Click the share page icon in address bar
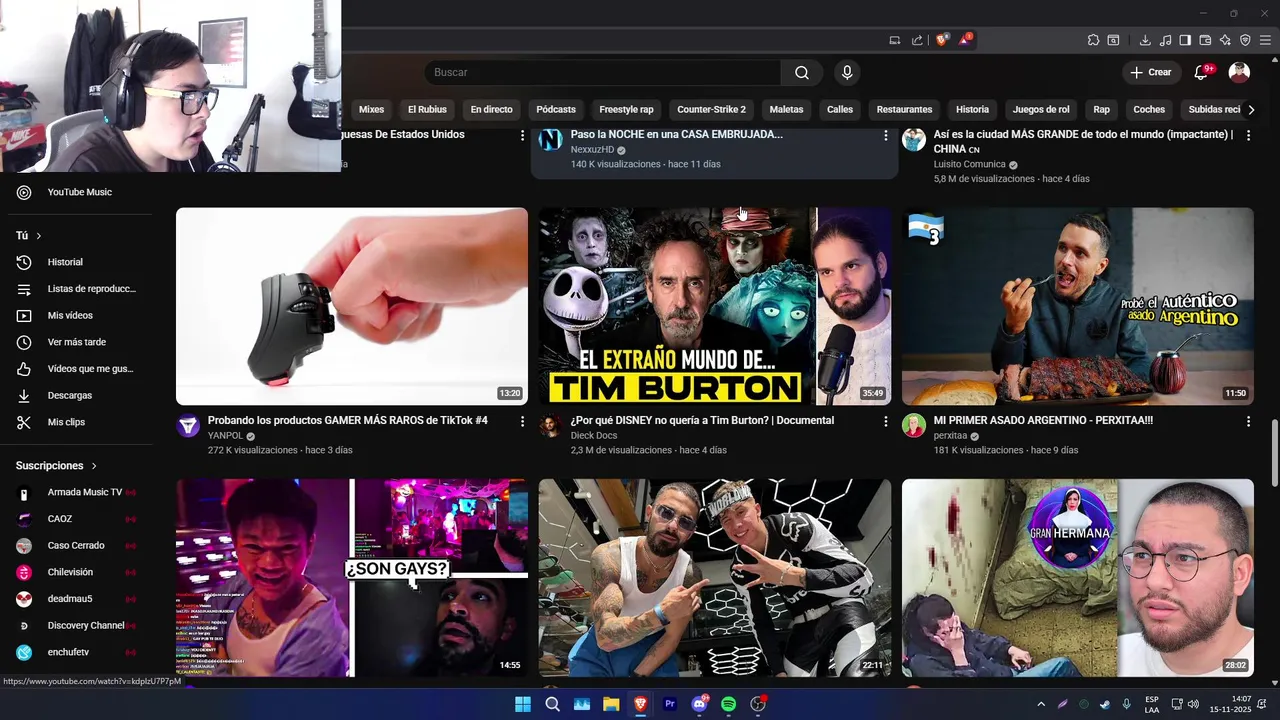This screenshot has height=720, width=1280. 917,40
